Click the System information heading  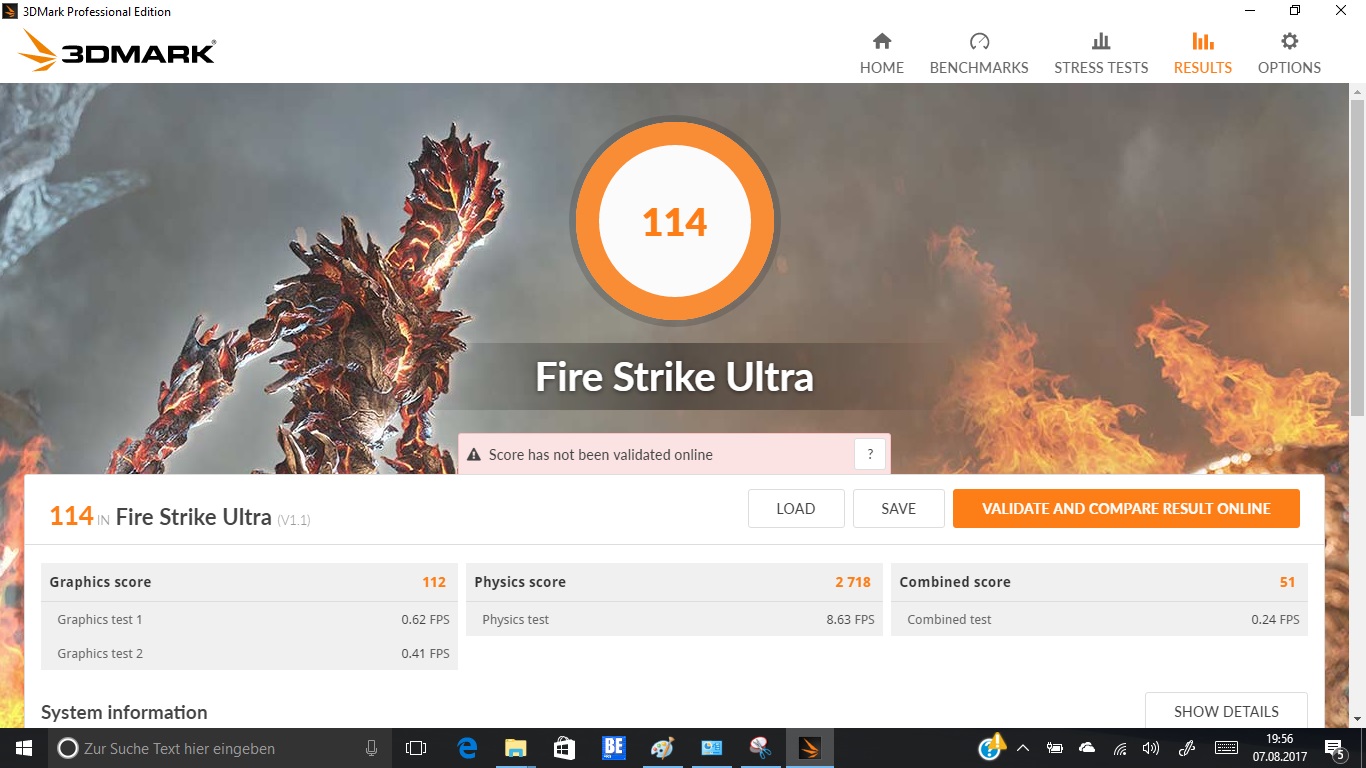pos(124,712)
